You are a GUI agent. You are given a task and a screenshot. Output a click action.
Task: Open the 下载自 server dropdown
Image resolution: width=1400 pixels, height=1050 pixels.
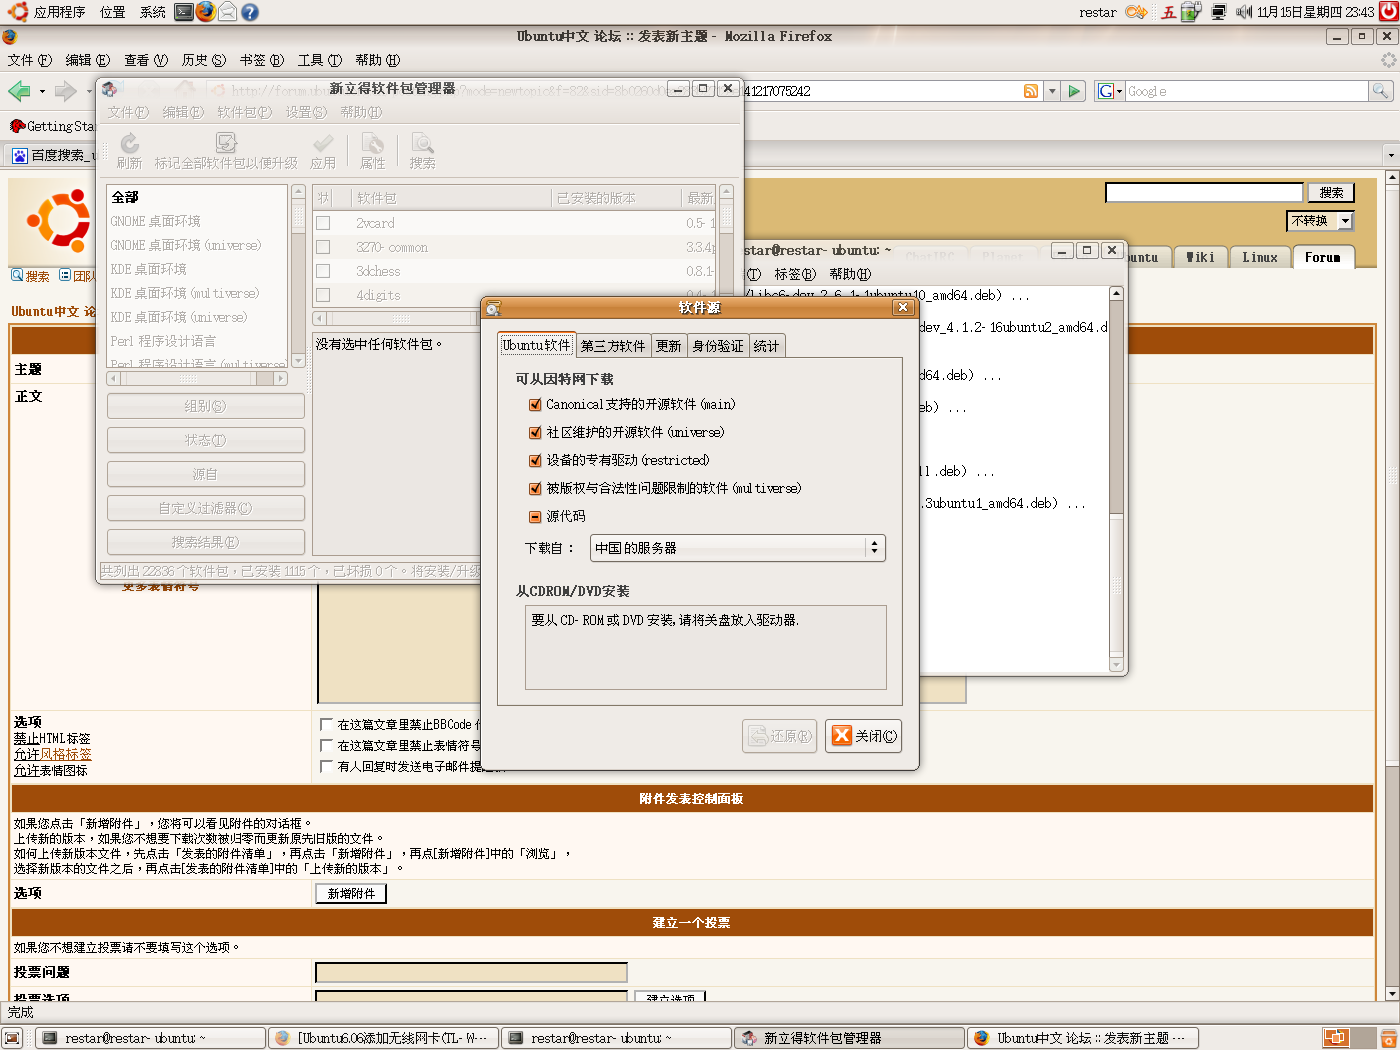click(x=738, y=548)
